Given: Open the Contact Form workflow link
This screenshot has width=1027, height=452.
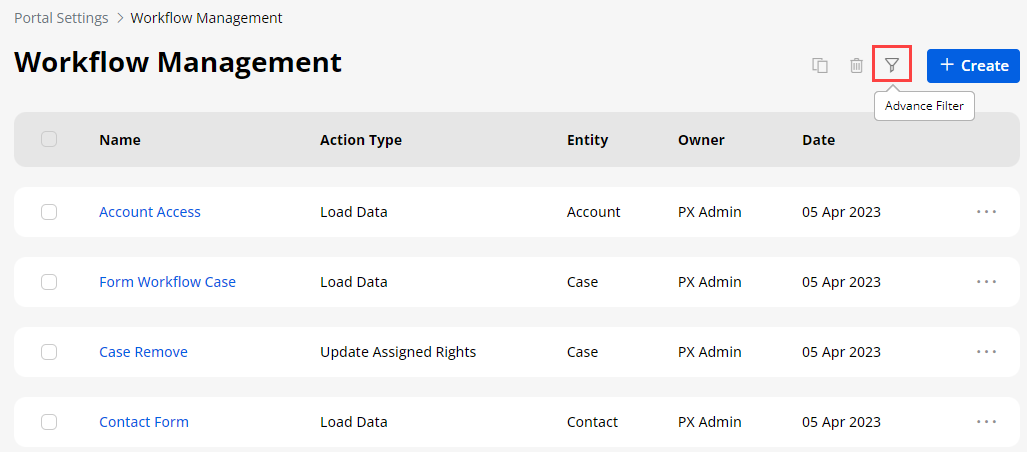Looking at the screenshot, I should (x=144, y=422).
